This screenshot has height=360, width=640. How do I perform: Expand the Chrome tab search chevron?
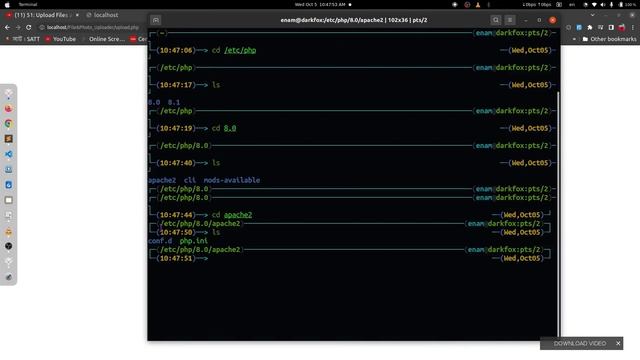593,15
